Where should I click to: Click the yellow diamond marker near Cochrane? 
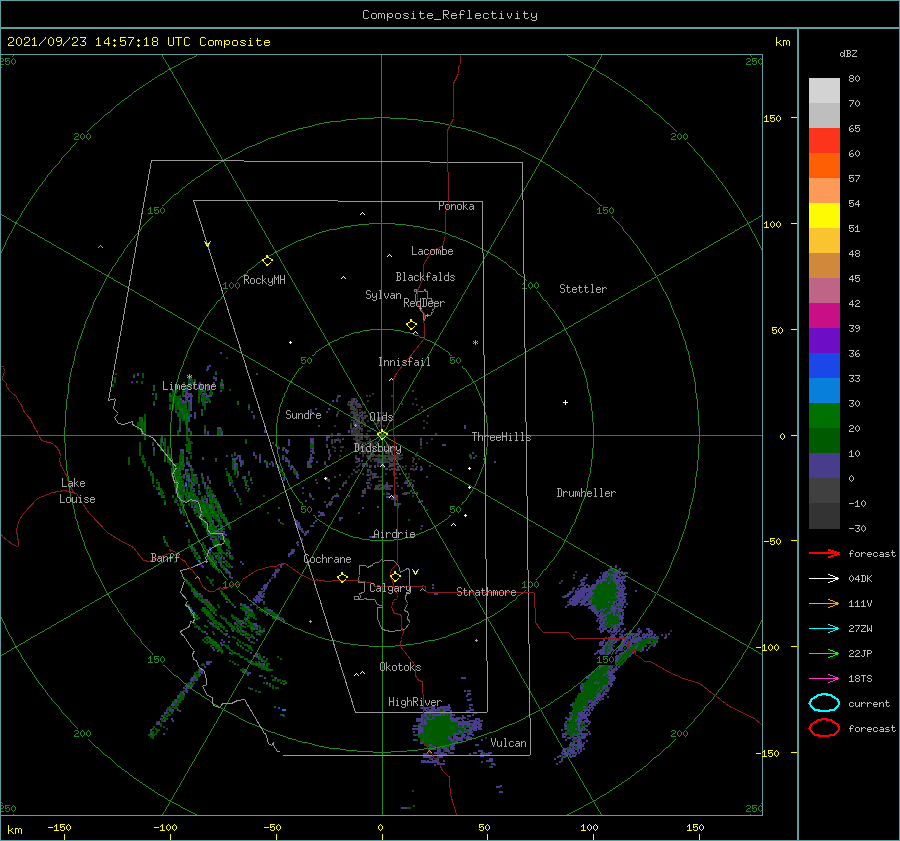point(342,578)
